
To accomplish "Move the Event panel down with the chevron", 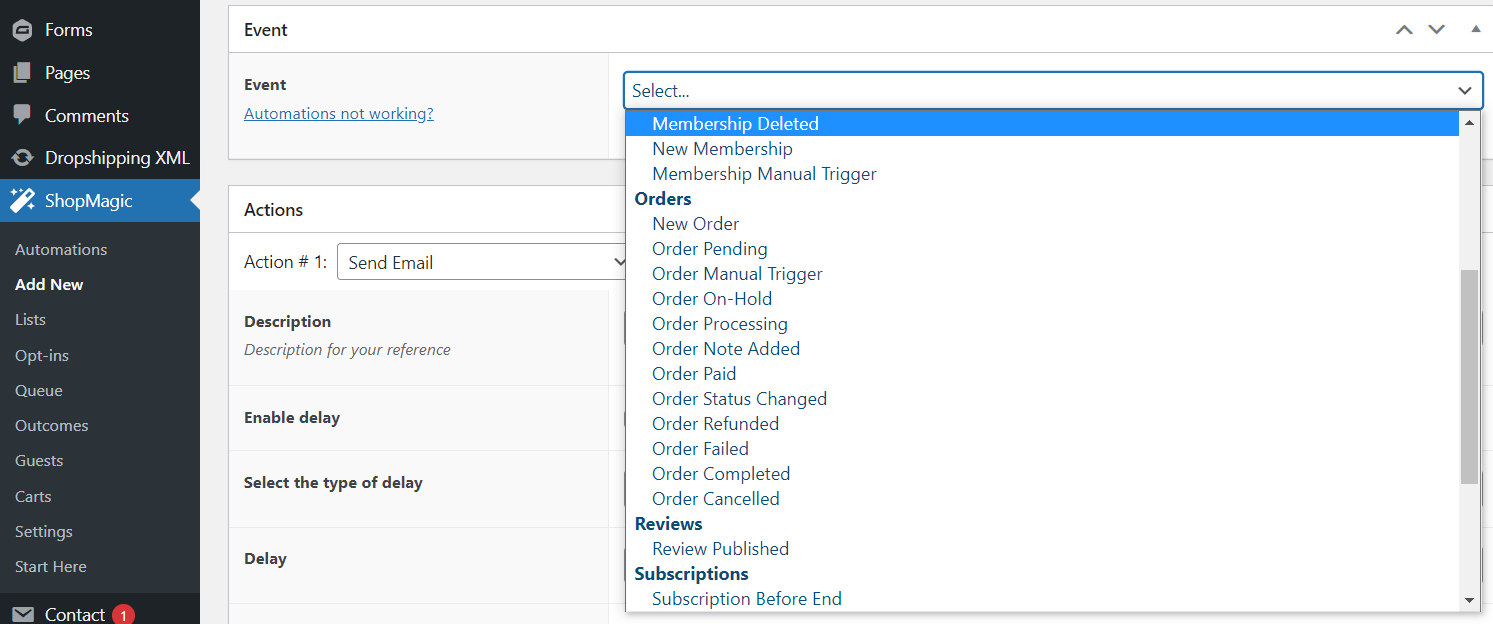I will pos(1436,29).
